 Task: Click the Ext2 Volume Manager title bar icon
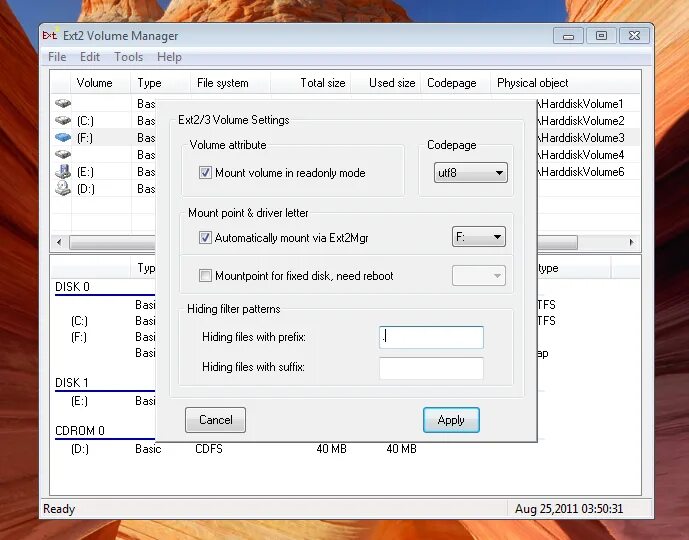point(50,35)
